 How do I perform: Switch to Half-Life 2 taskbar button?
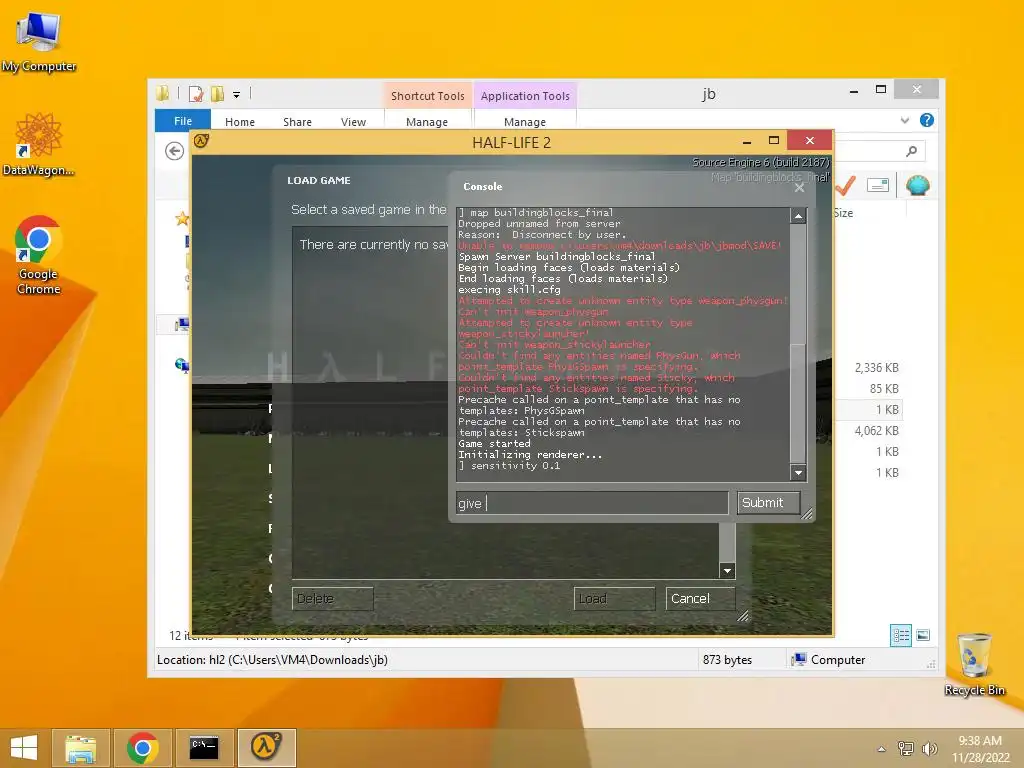coord(266,748)
